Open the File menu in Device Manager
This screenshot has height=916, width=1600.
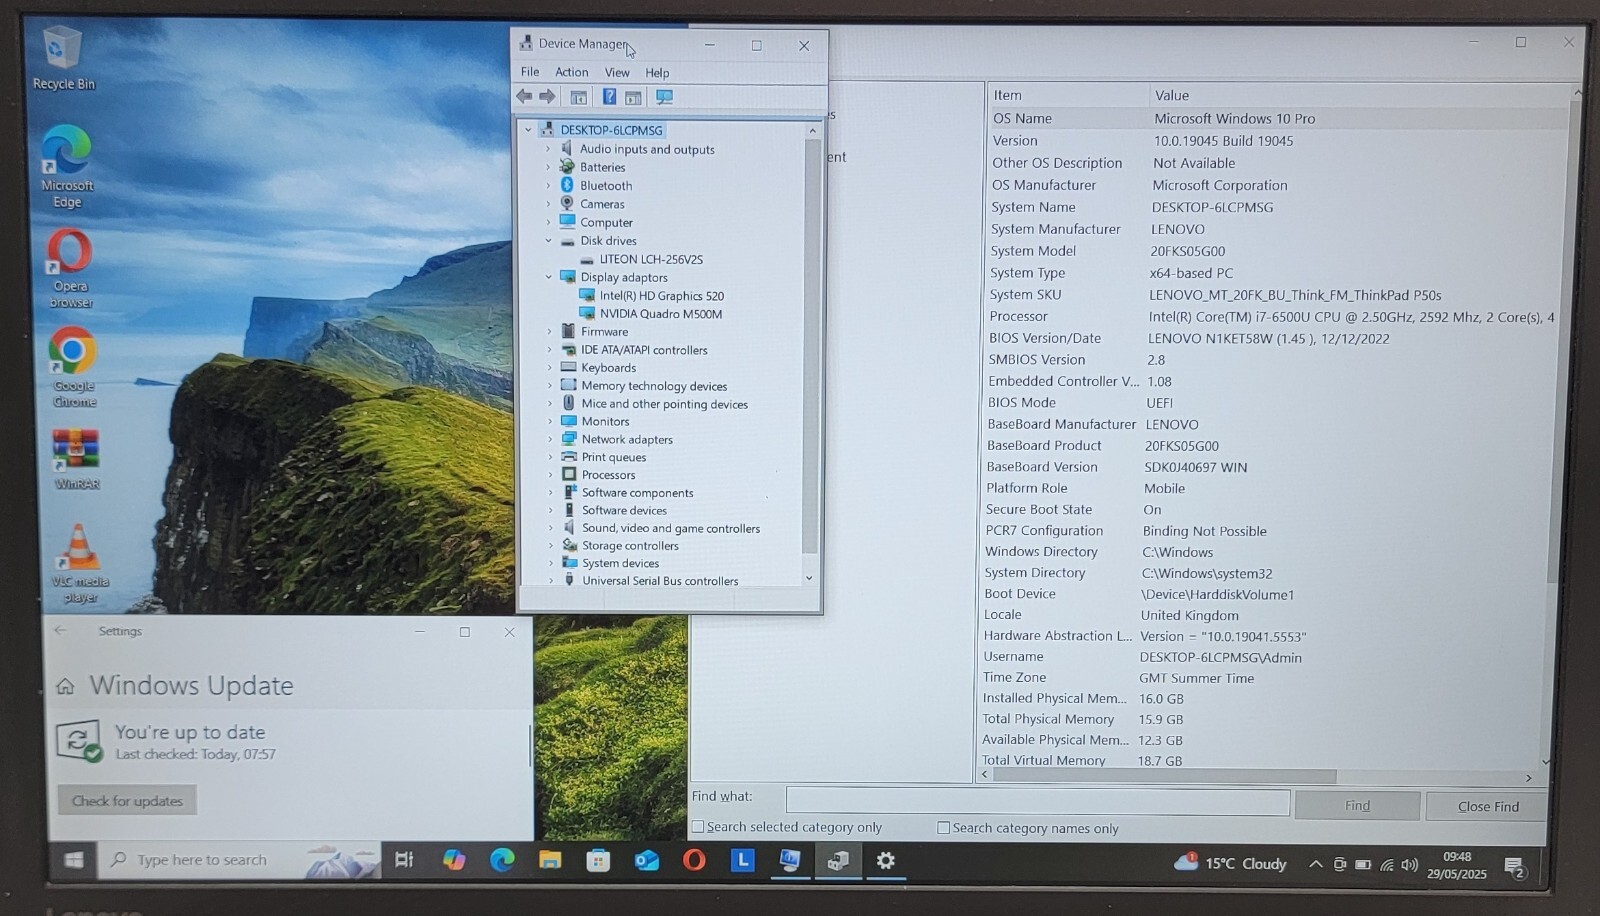pyautogui.click(x=530, y=72)
